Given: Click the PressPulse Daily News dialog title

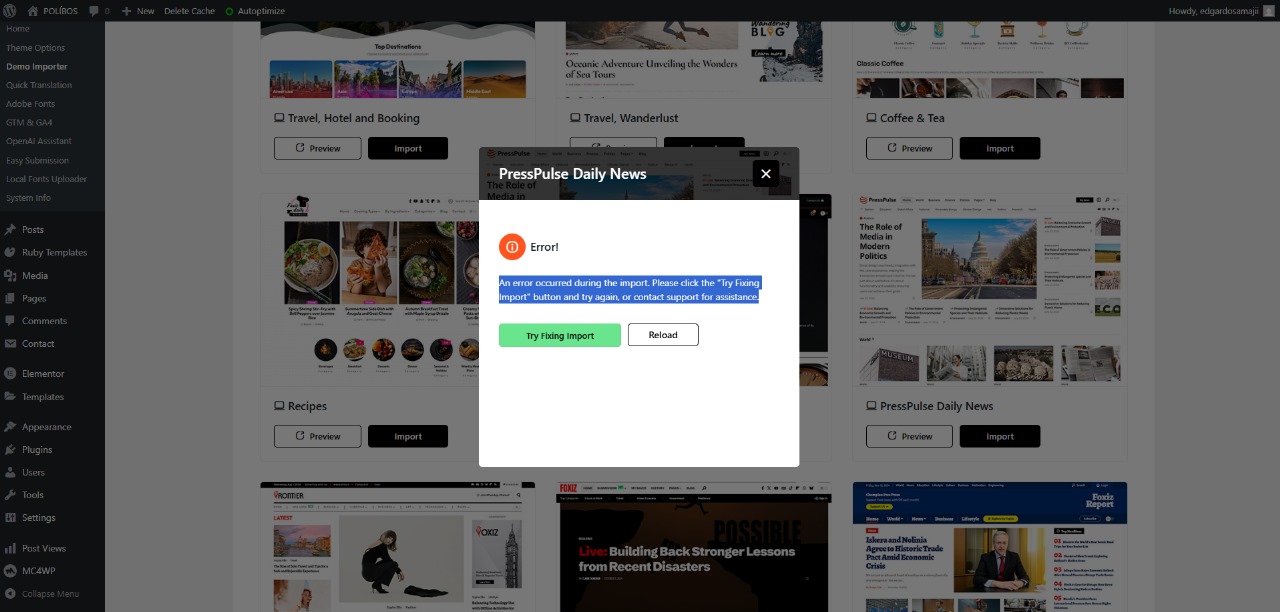Looking at the screenshot, I should pyautogui.click(x=573, y=174).
